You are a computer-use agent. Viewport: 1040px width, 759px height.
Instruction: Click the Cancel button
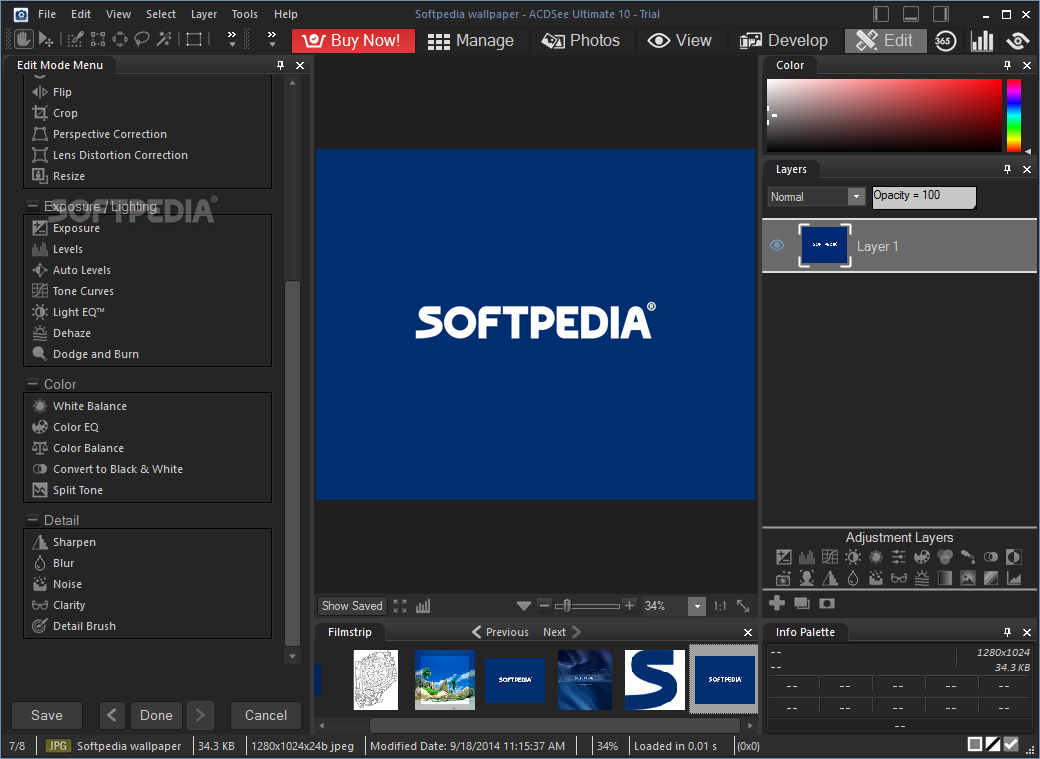265,715
